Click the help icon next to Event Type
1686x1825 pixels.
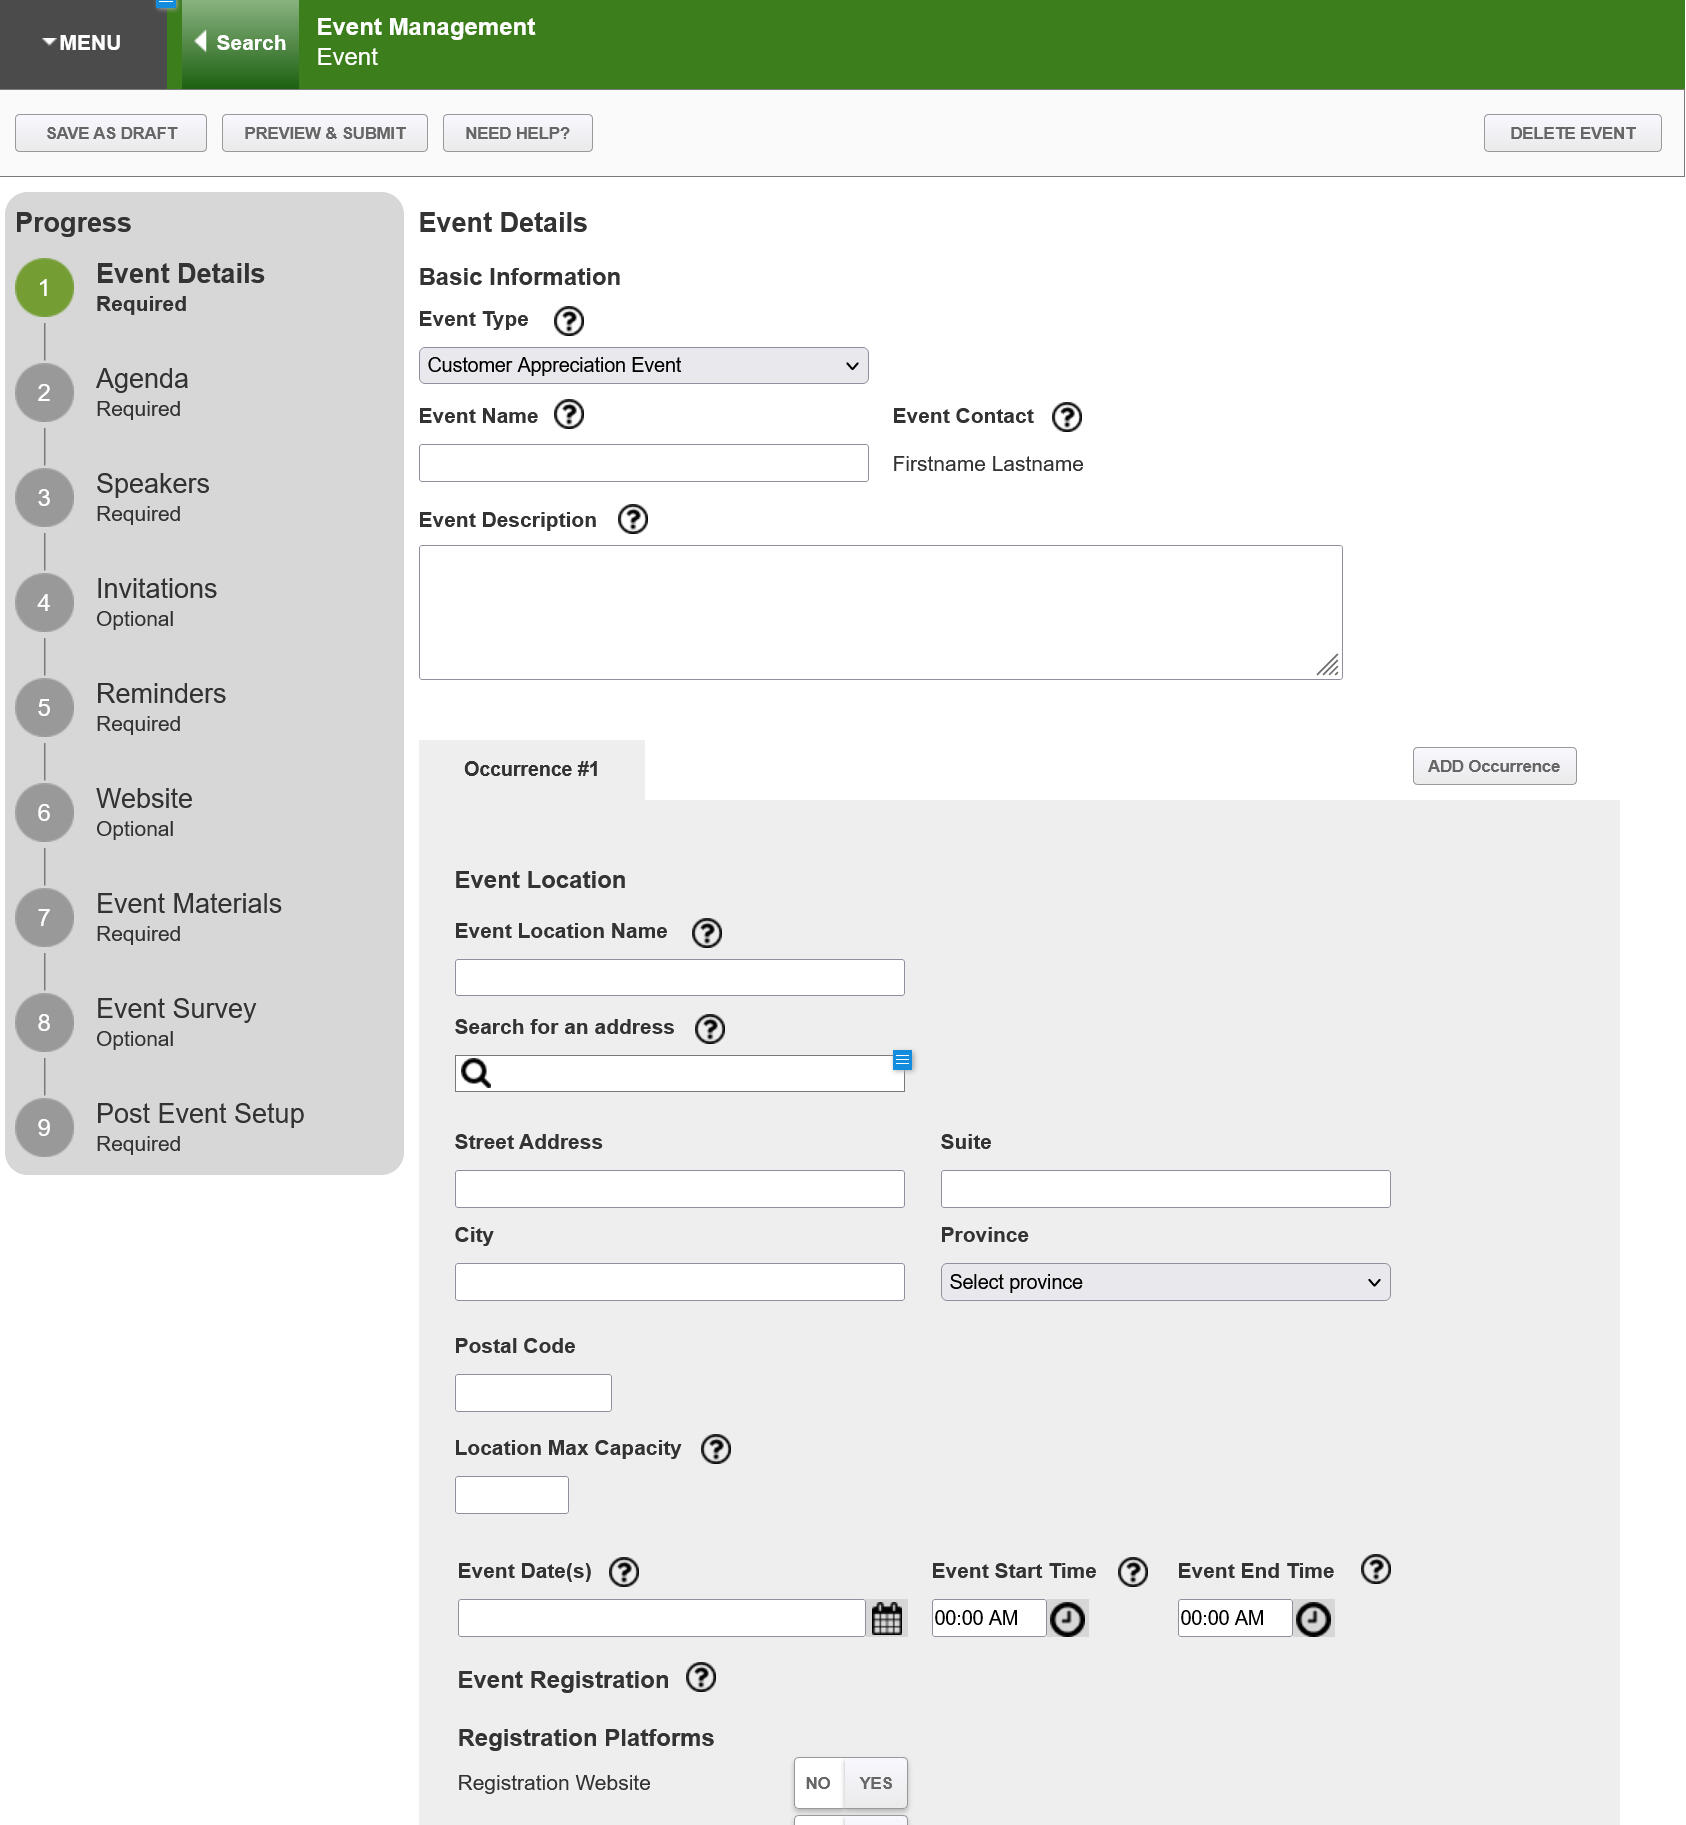[568, 321]
